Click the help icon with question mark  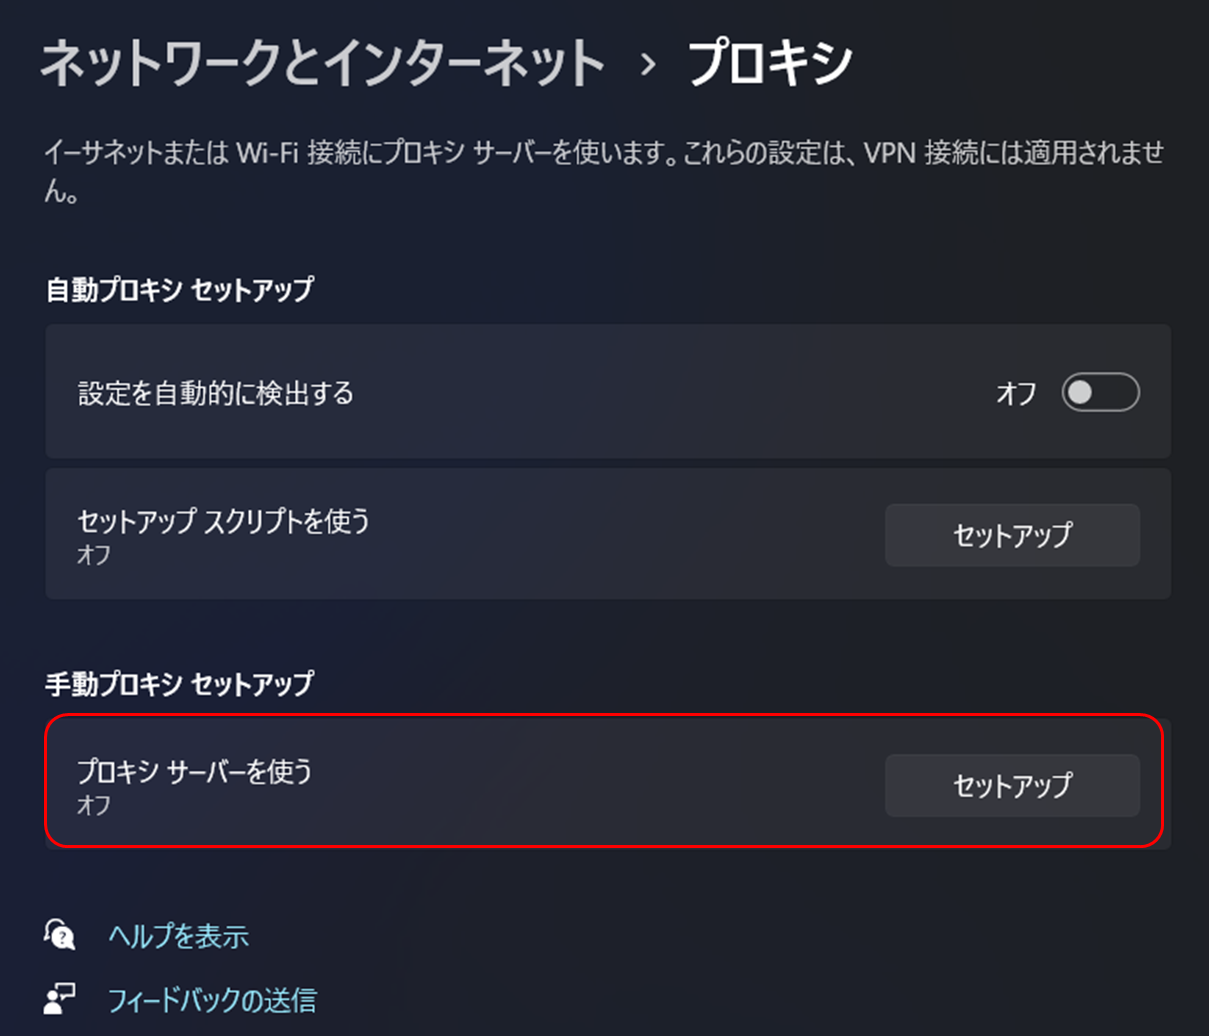point(60,935)
